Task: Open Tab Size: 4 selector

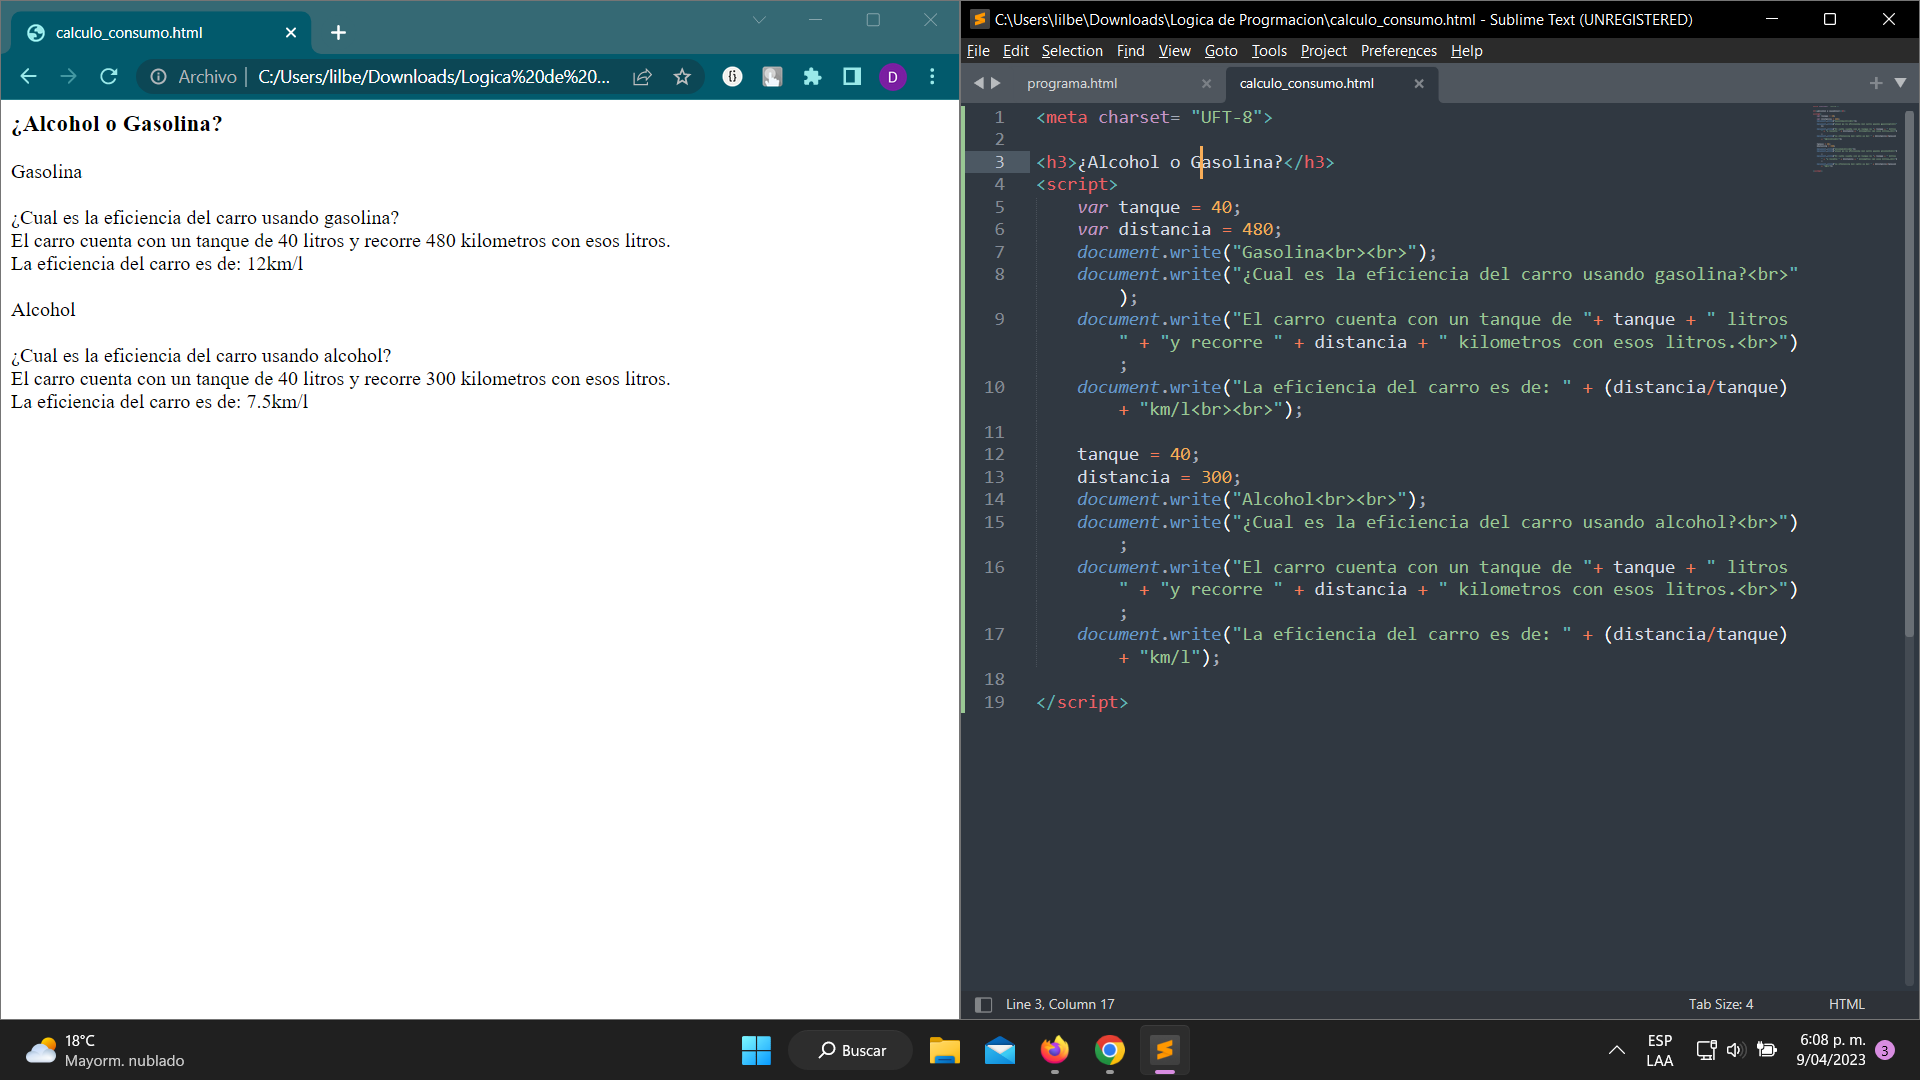Action: click(1721, 1004)
